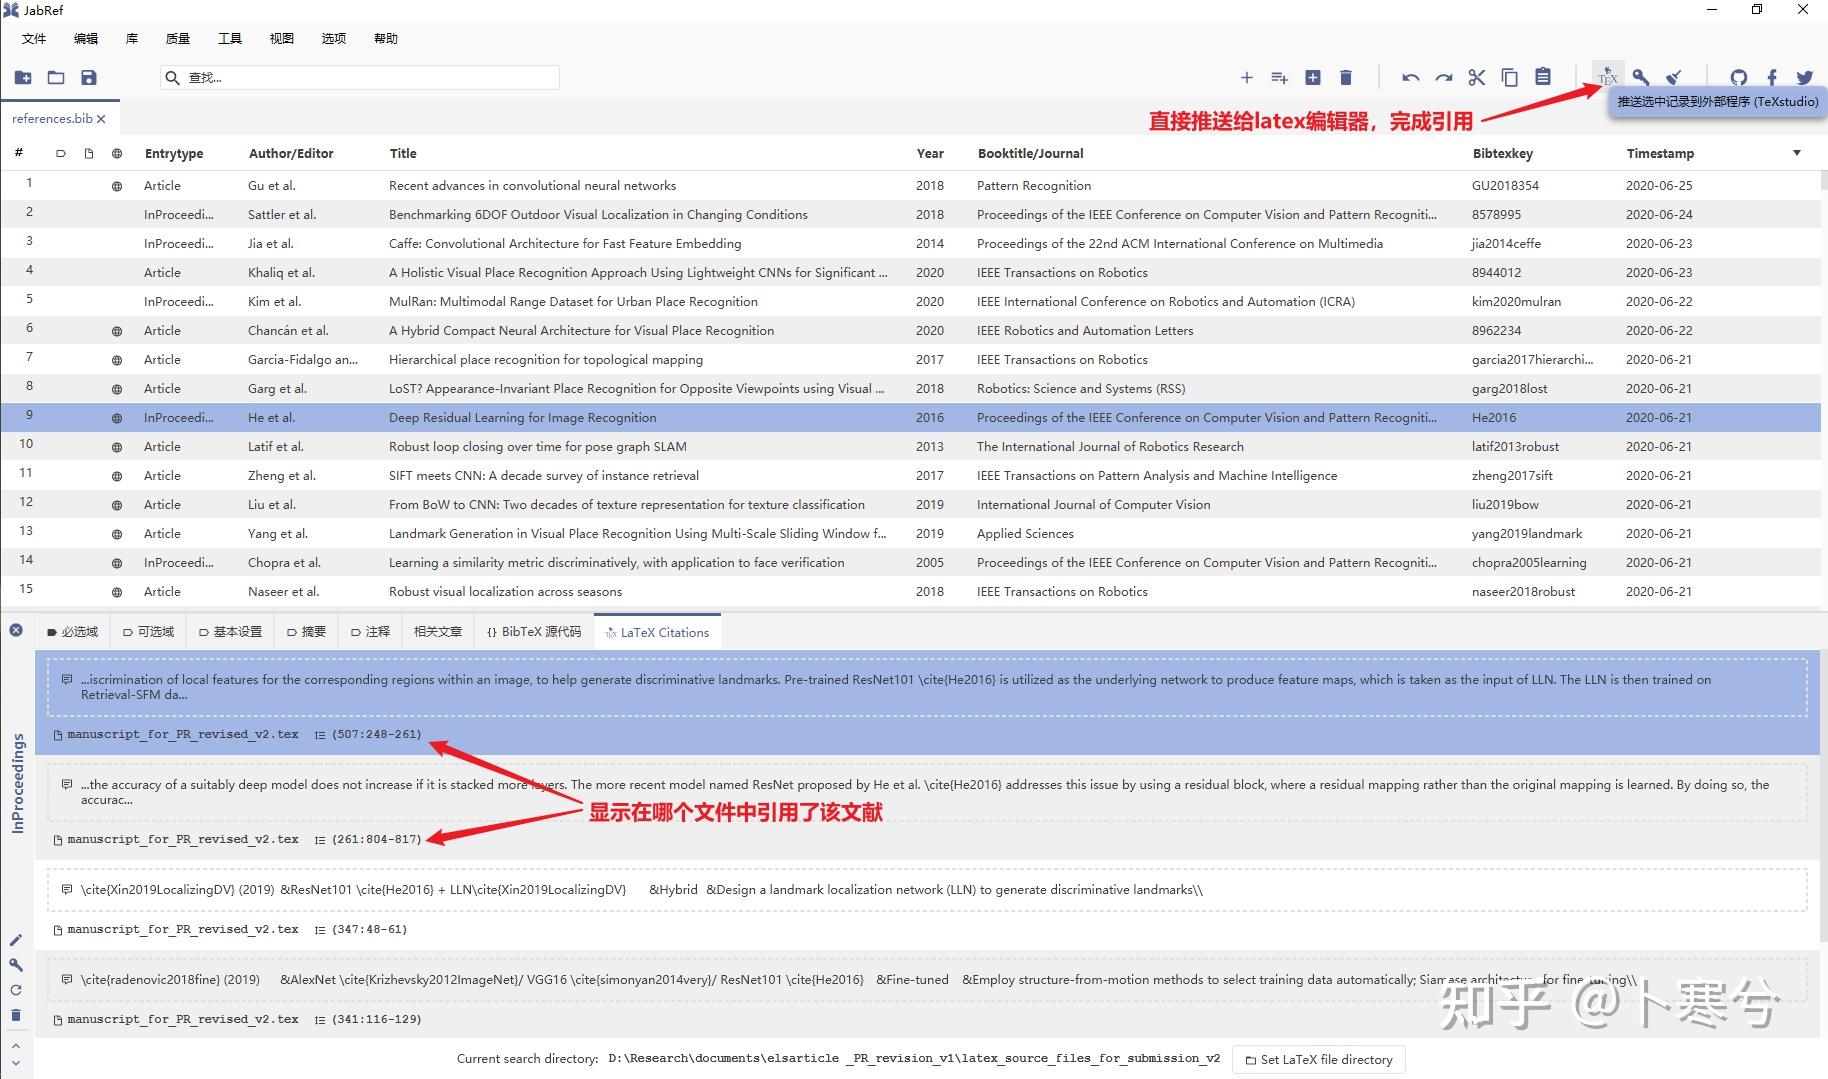Sort by the Author/Editor column header
This screenshot has width=1828, height=1079.
pos(291,153)
